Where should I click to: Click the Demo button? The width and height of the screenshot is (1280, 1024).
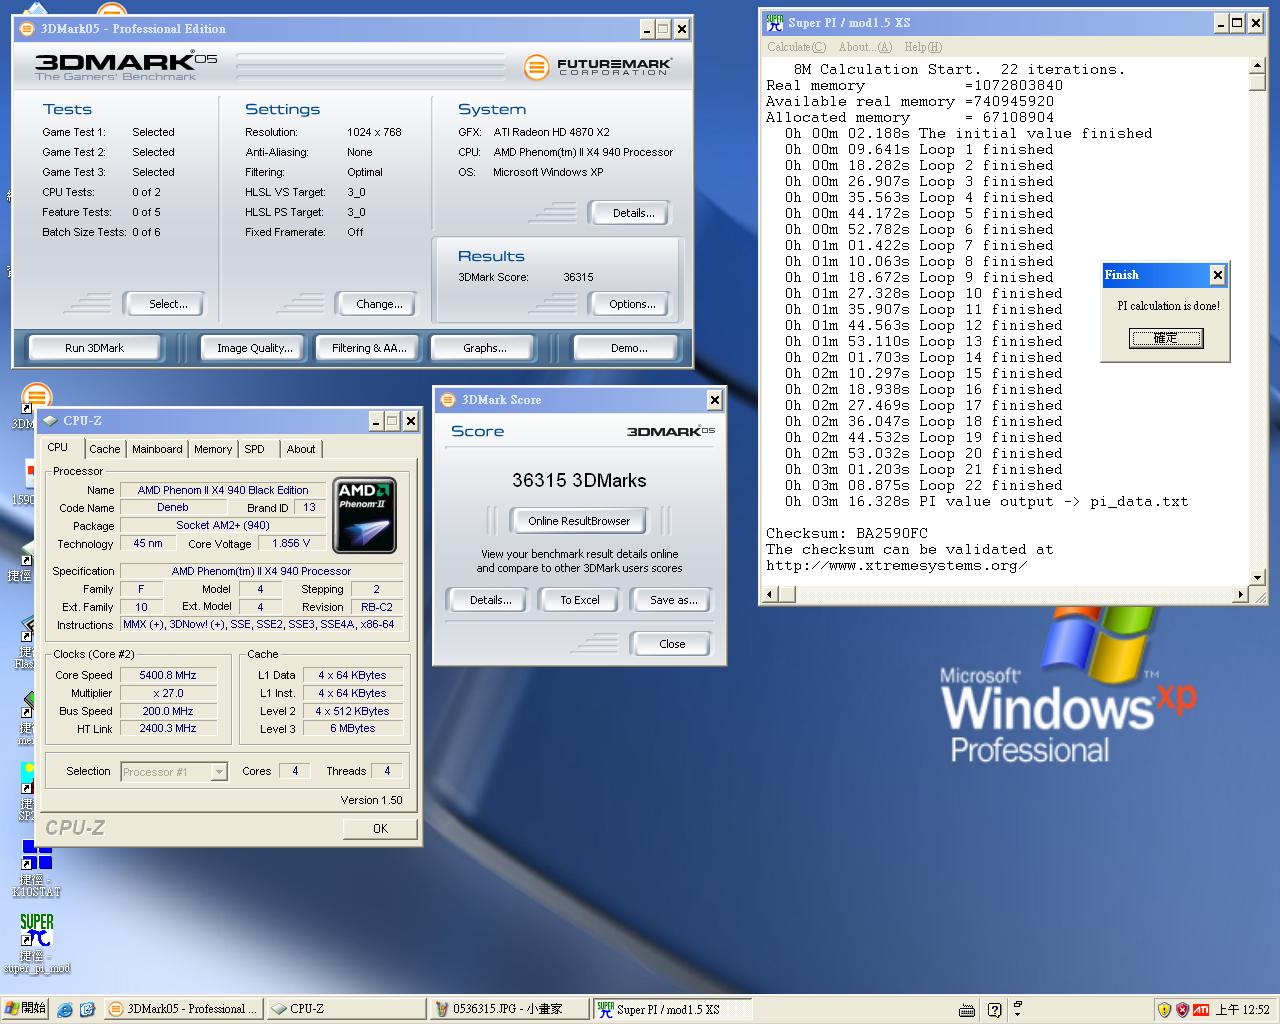click(628, 348)
